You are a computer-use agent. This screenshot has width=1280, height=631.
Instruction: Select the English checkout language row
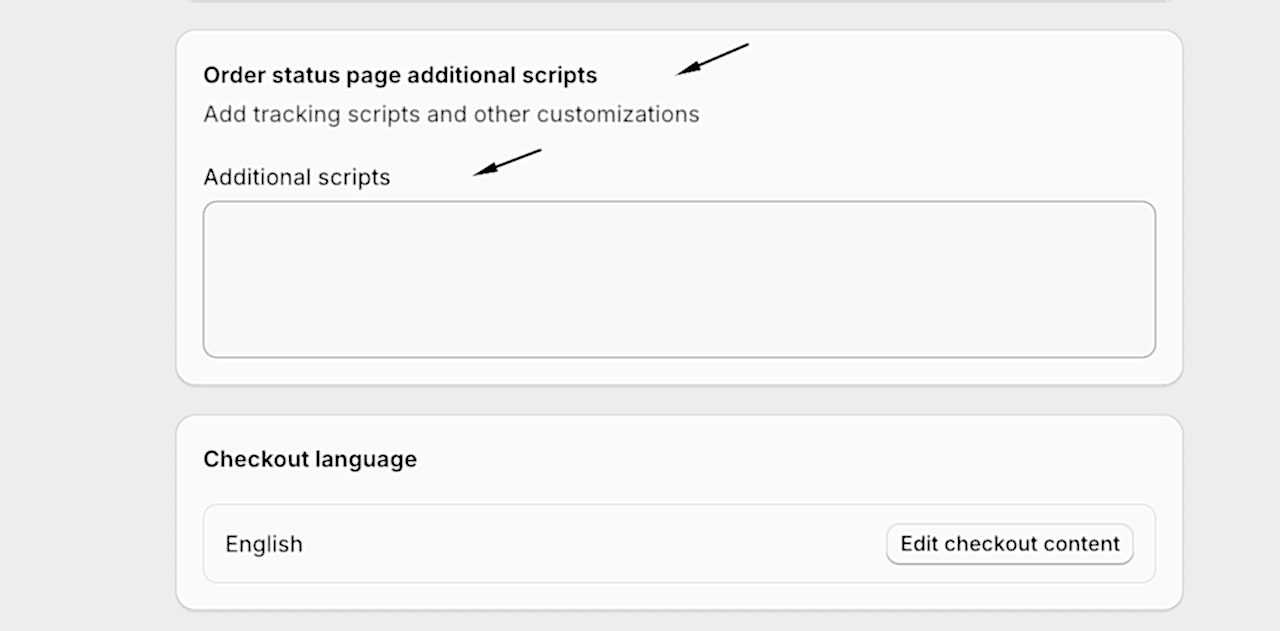pyautogui.click(x=679, y=544)
